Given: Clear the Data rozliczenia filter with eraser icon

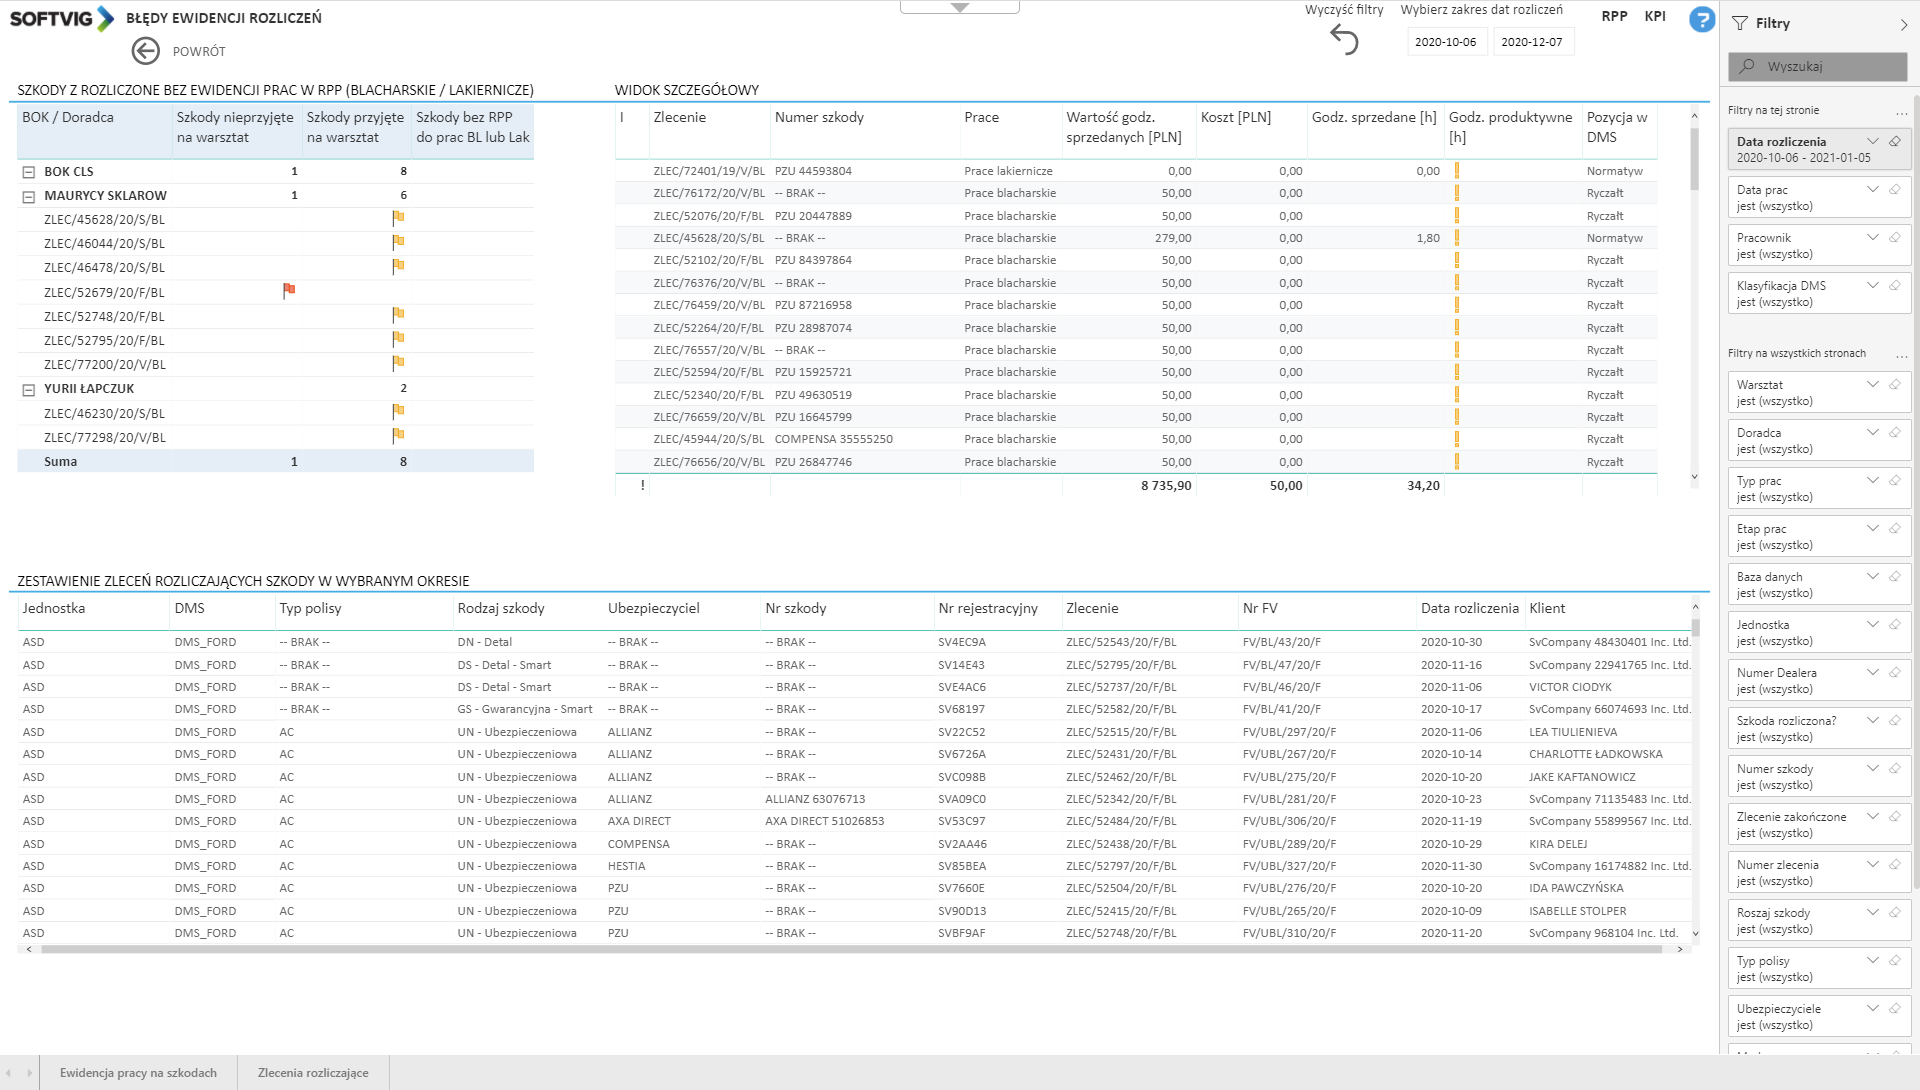Looking at the screenshot, I should coord(1894,142).
